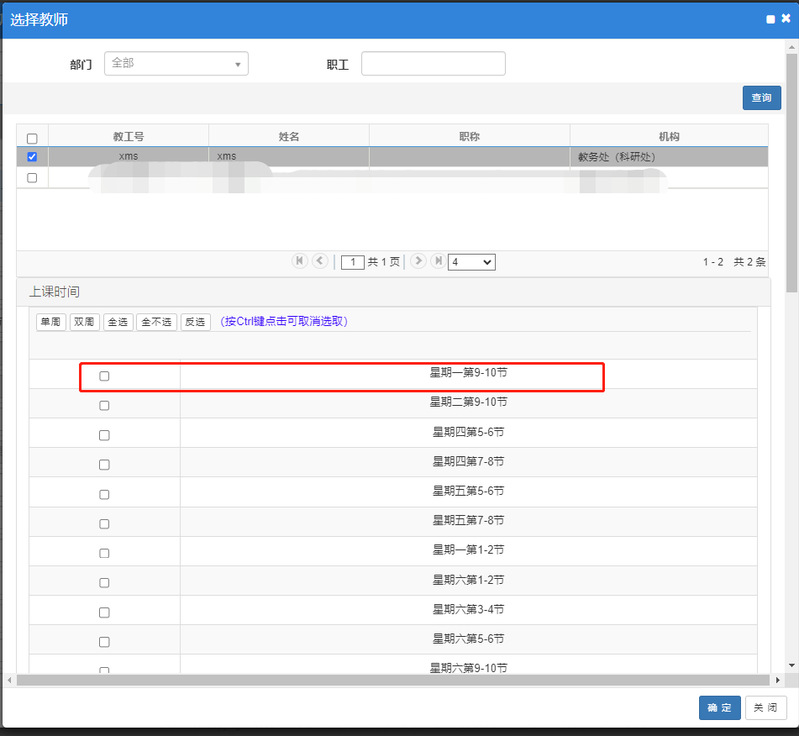Go to previous page of teacher list
799x736 pixels.
pos(320,261)
